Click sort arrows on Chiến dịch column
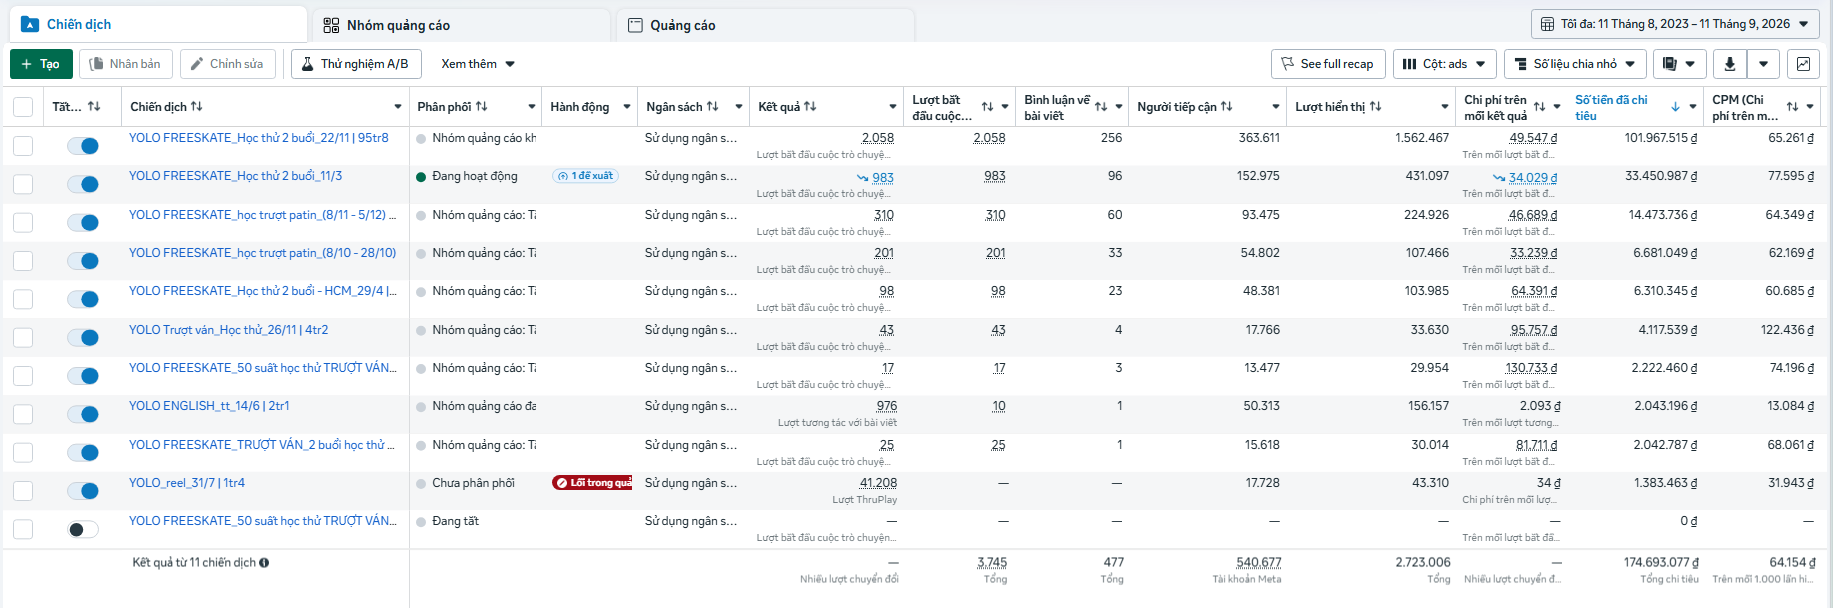 196,106
